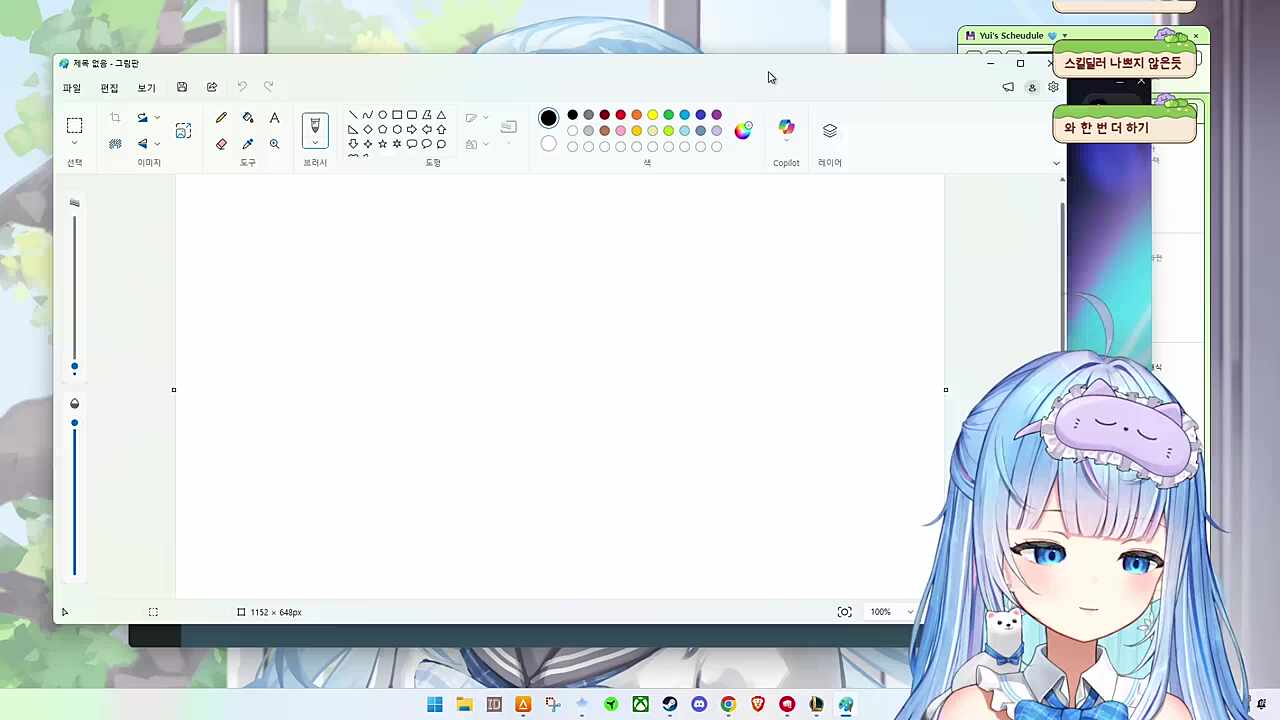The image size is (1280, 720).
Task: Pick the yellow color swatch
Action: pos(652,115)
